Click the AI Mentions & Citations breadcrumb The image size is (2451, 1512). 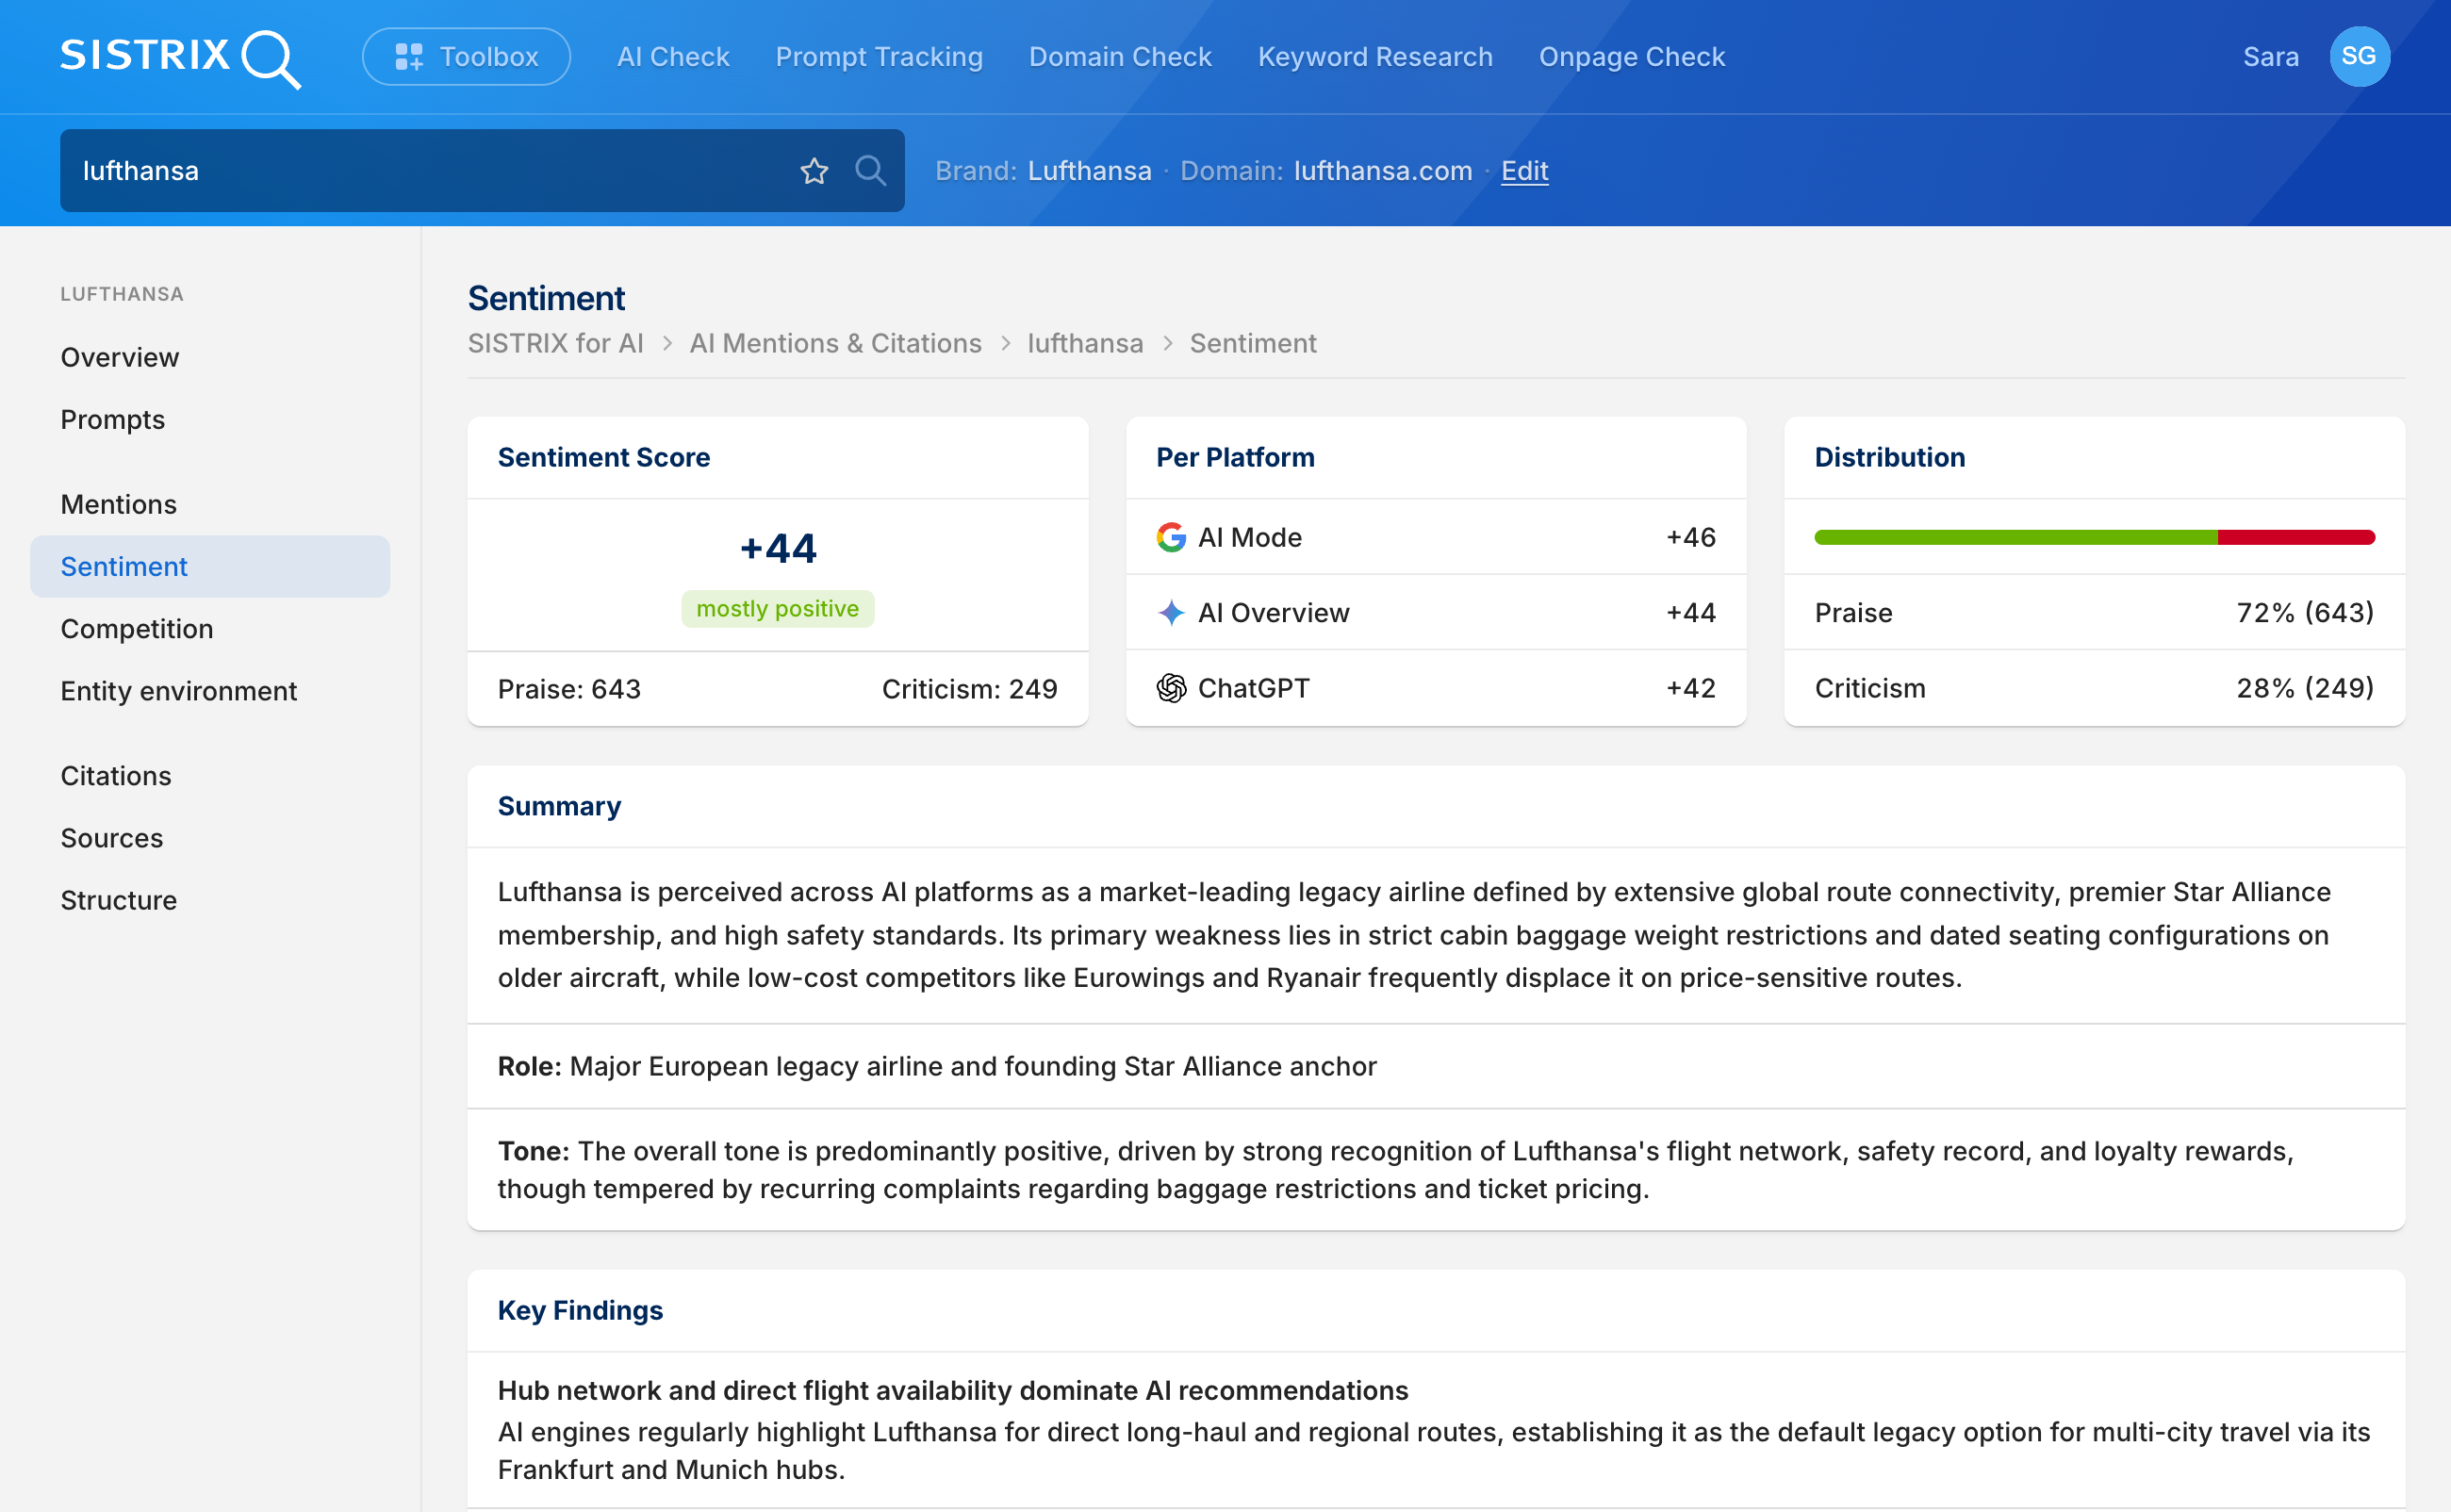[x=836, y=343]
